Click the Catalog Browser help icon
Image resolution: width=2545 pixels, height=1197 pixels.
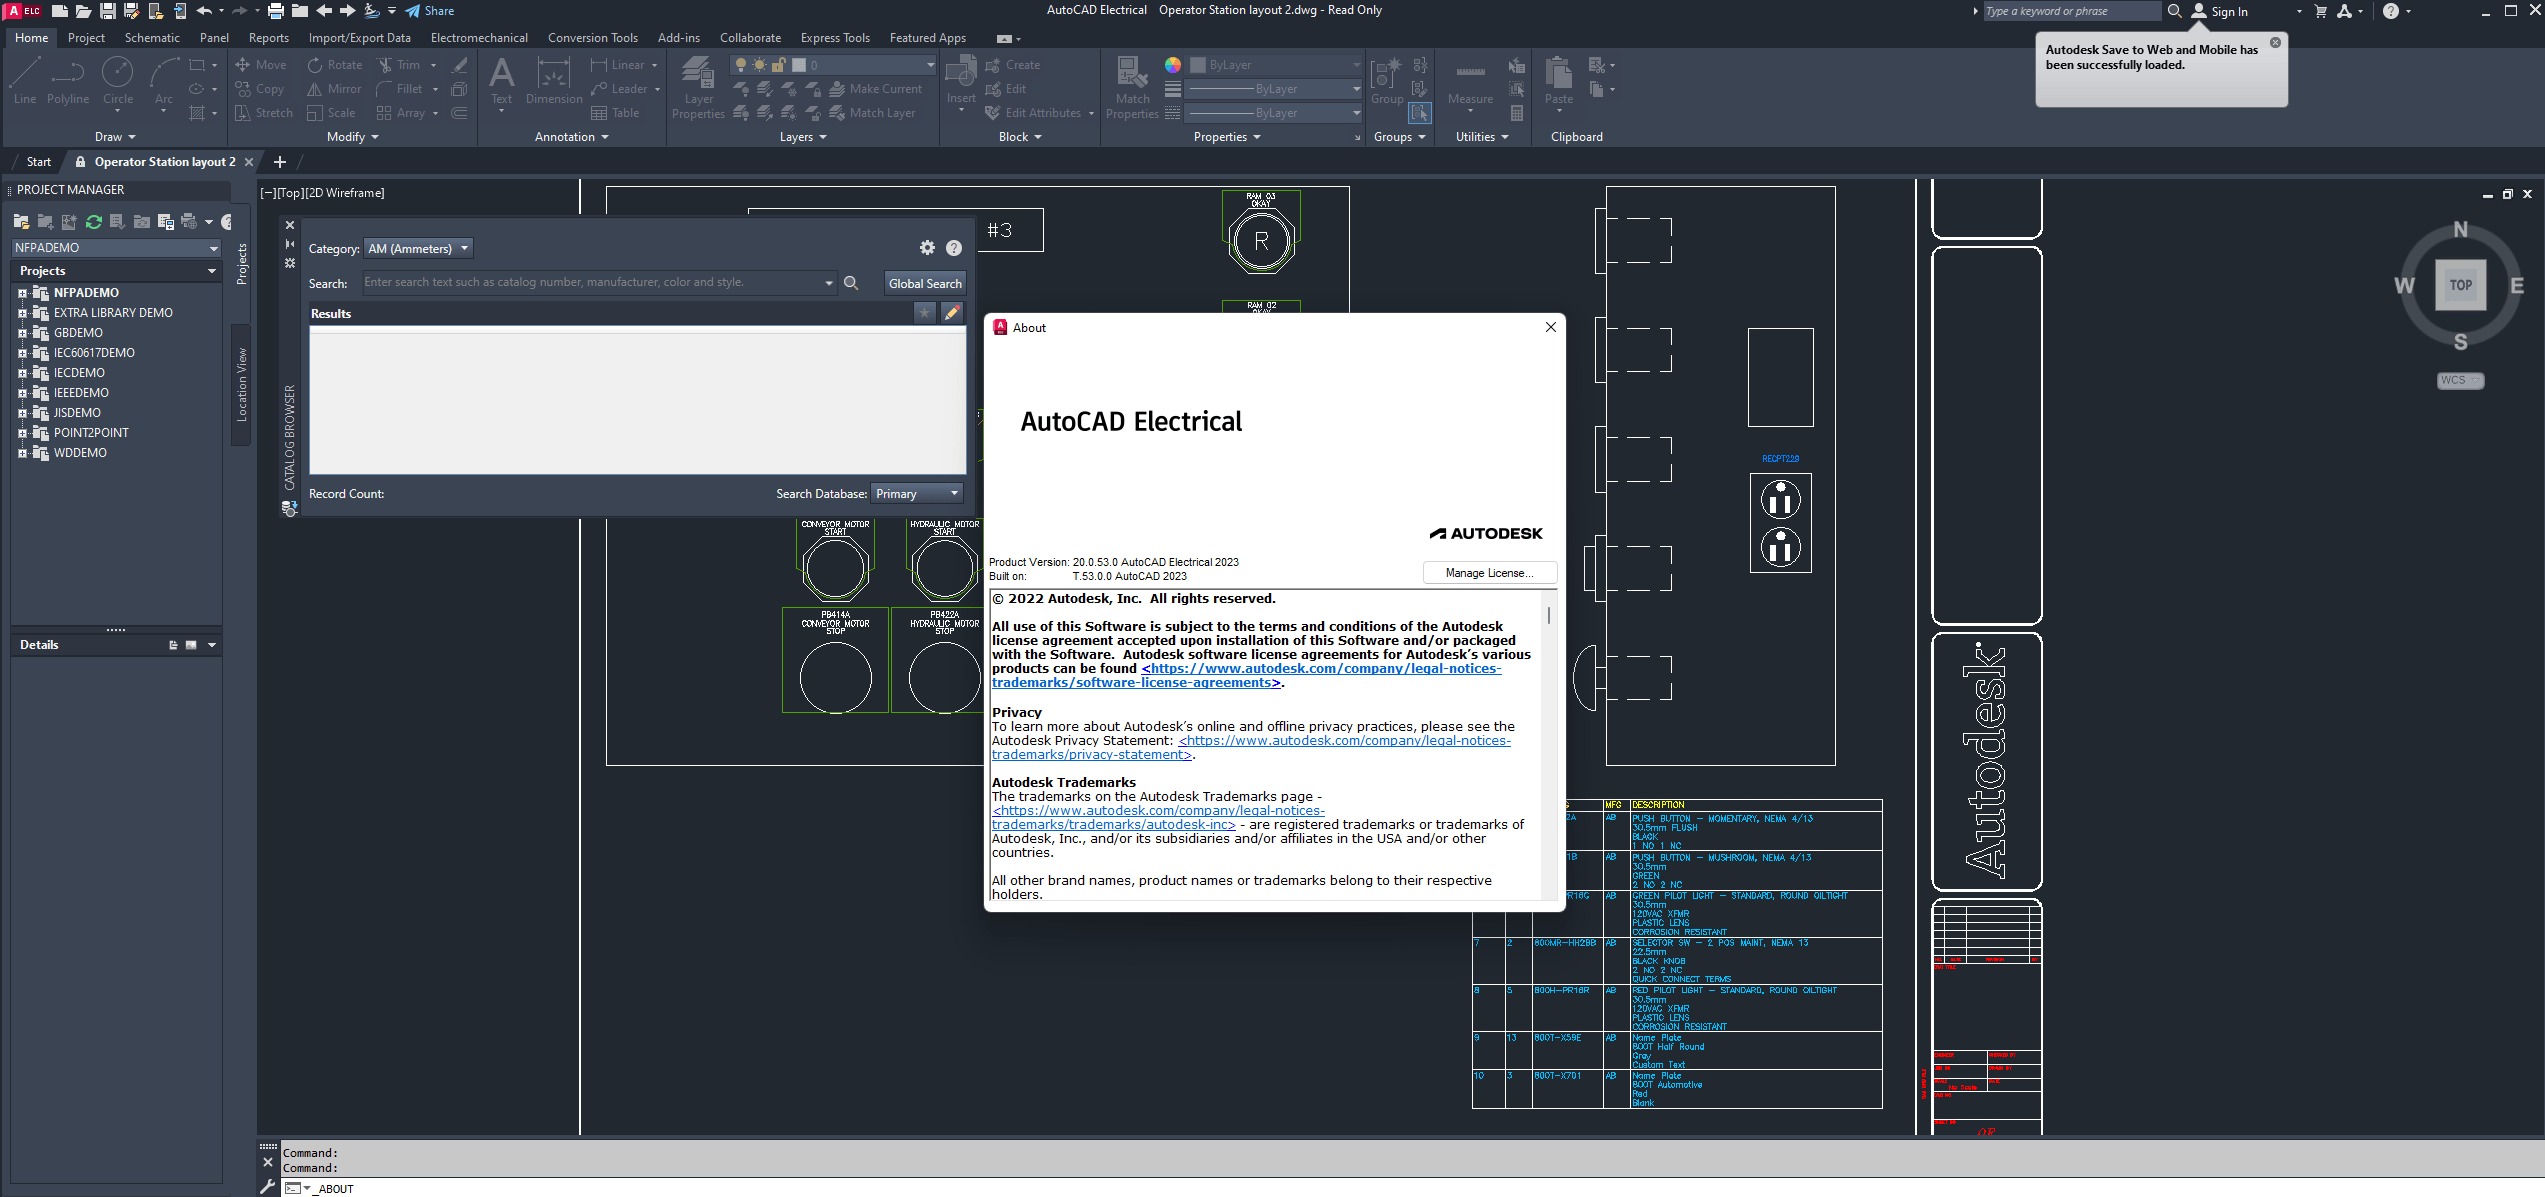(954, 248)
